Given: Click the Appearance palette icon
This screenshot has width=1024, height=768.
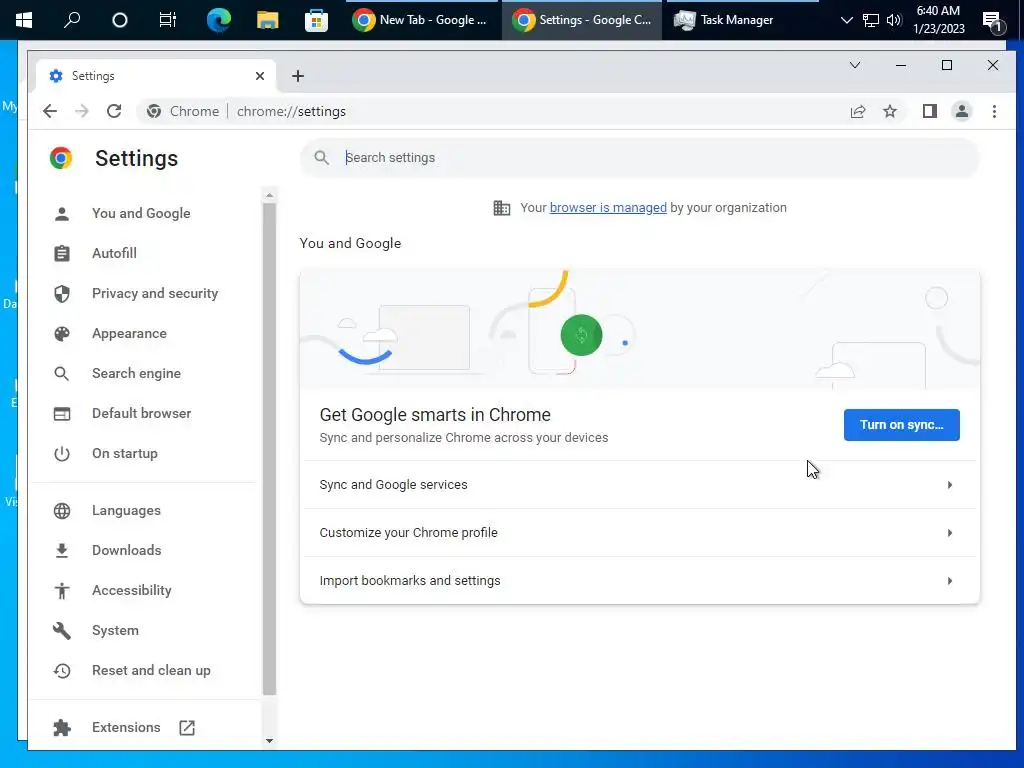Looking at the screenshot, I should [62, 334].
